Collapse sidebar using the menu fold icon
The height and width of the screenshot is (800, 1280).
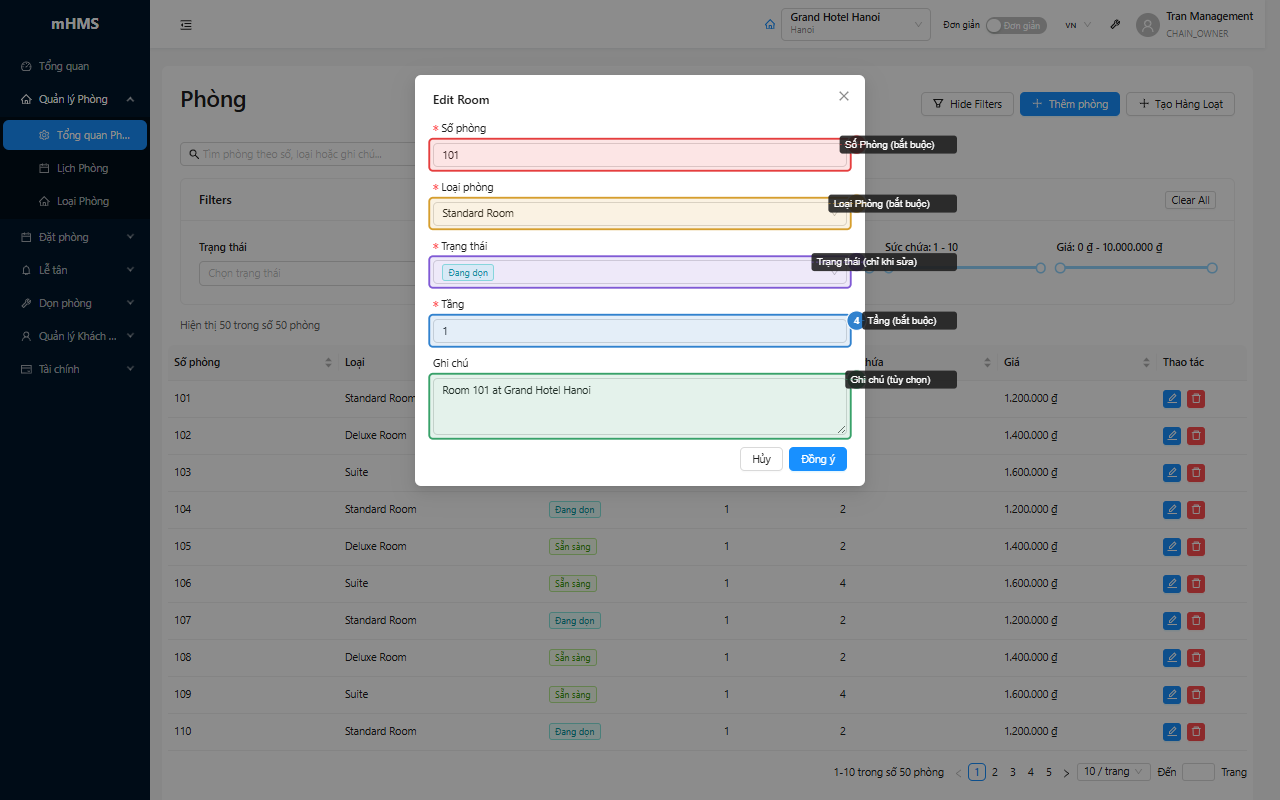(x=186, y=25)
